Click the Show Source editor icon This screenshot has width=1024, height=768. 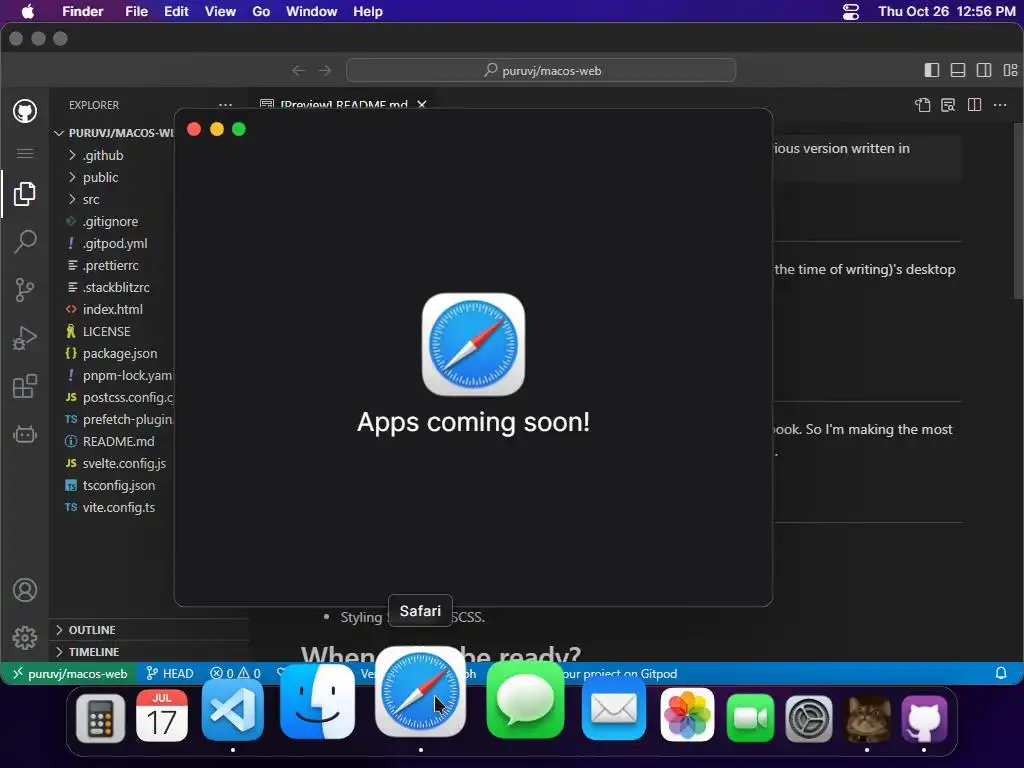[948, 105]
